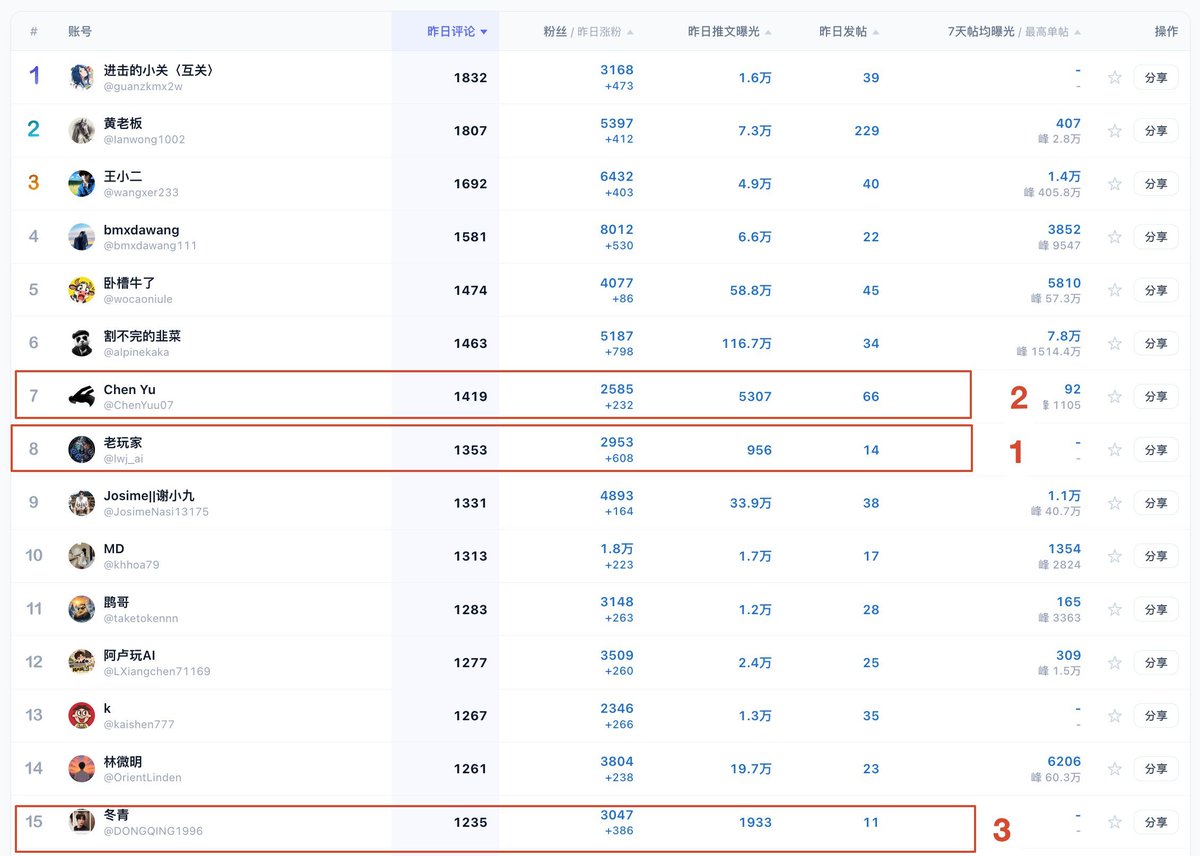Click the handle @wangxer233
The height and width of the screenshot is (856, 1200).
point(141,193)
